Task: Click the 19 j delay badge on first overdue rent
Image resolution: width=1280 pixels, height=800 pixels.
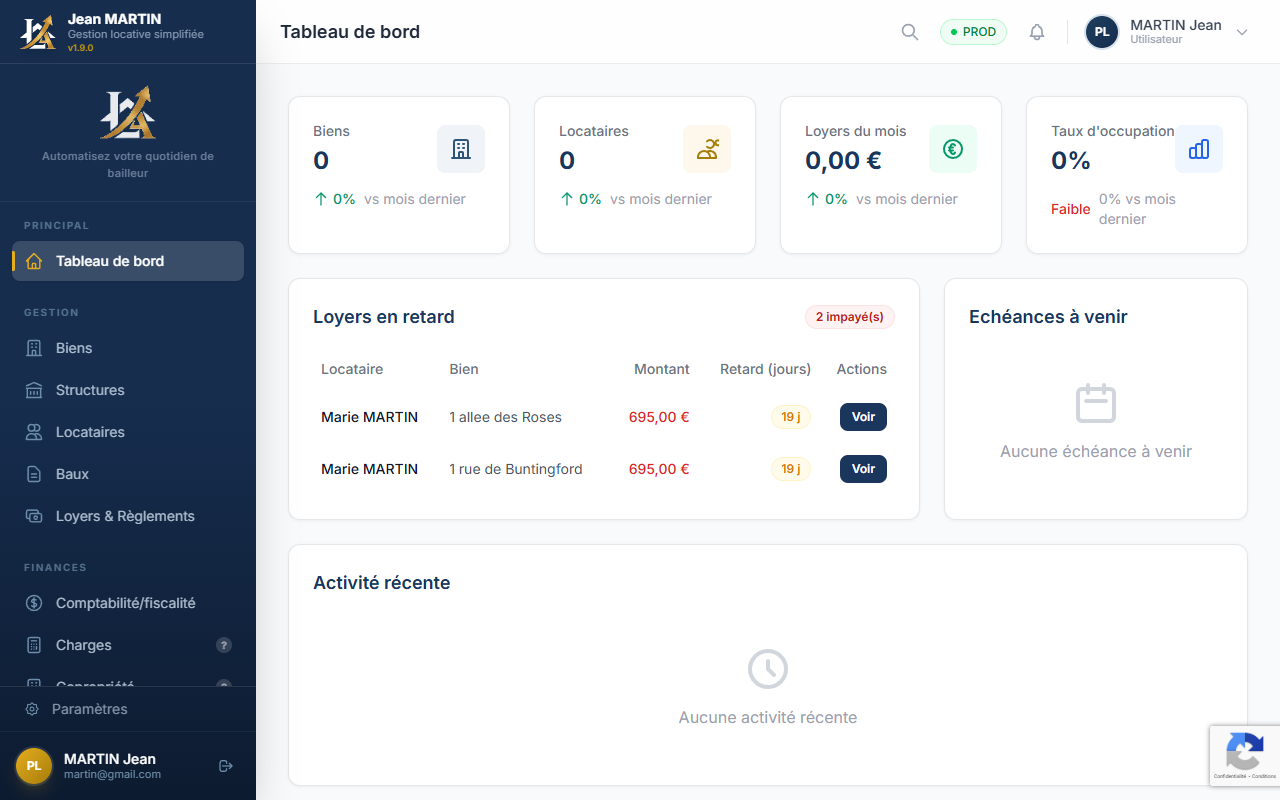Action: click(790, 417)
